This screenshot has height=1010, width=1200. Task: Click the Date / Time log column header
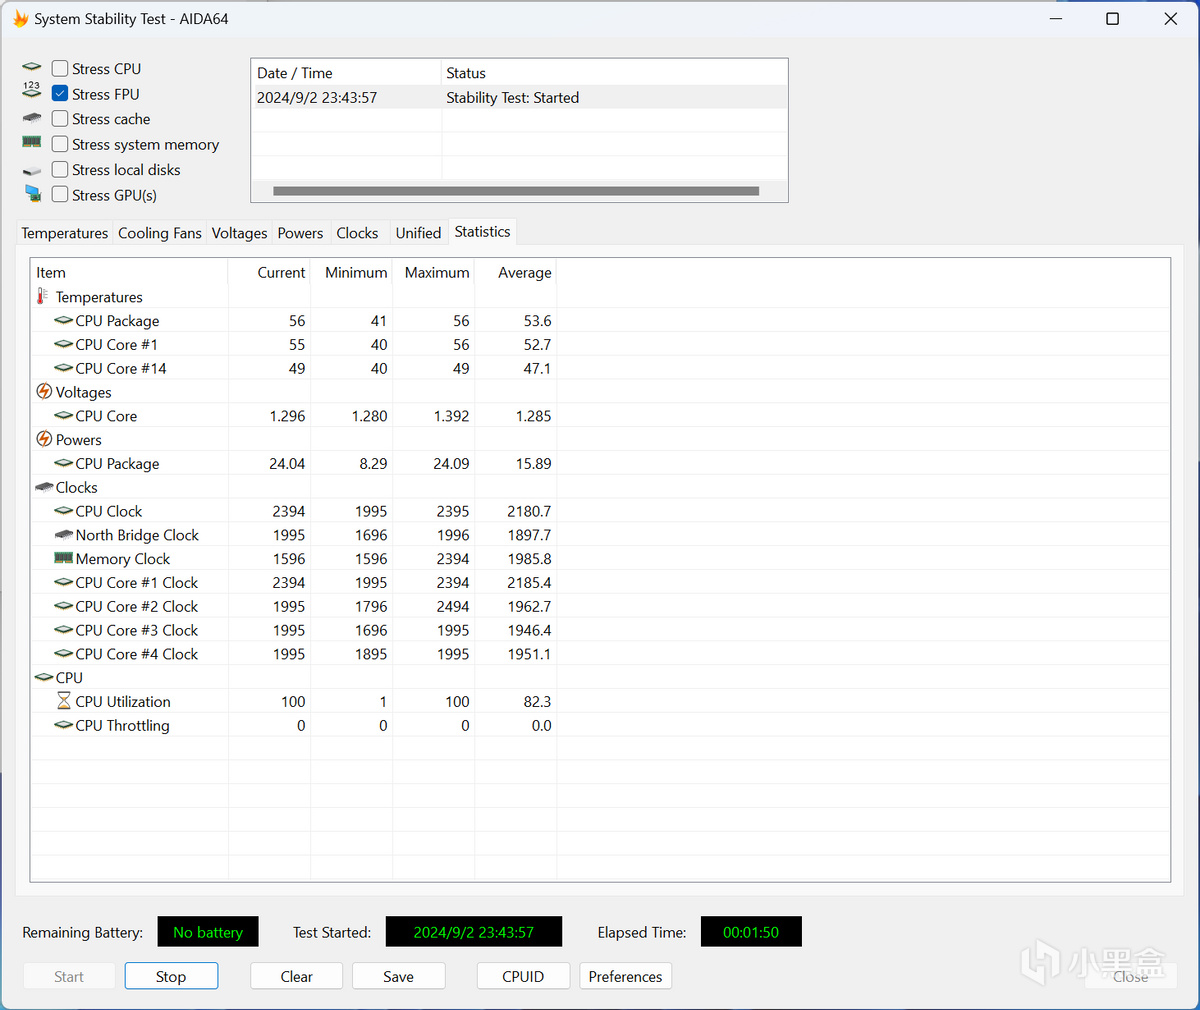coord(346,73)
